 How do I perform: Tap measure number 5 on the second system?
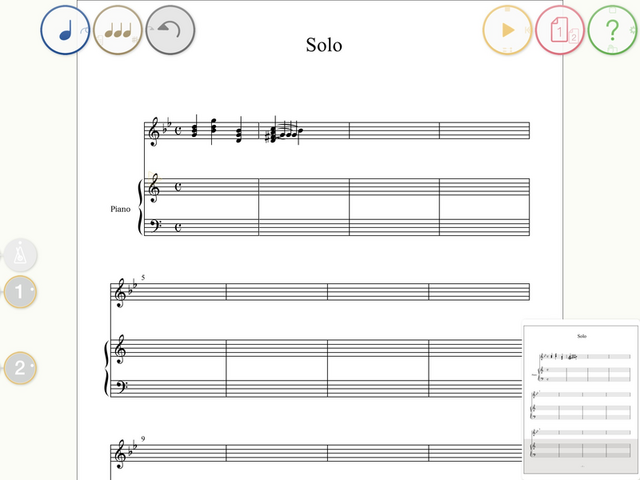coord(143,278)
